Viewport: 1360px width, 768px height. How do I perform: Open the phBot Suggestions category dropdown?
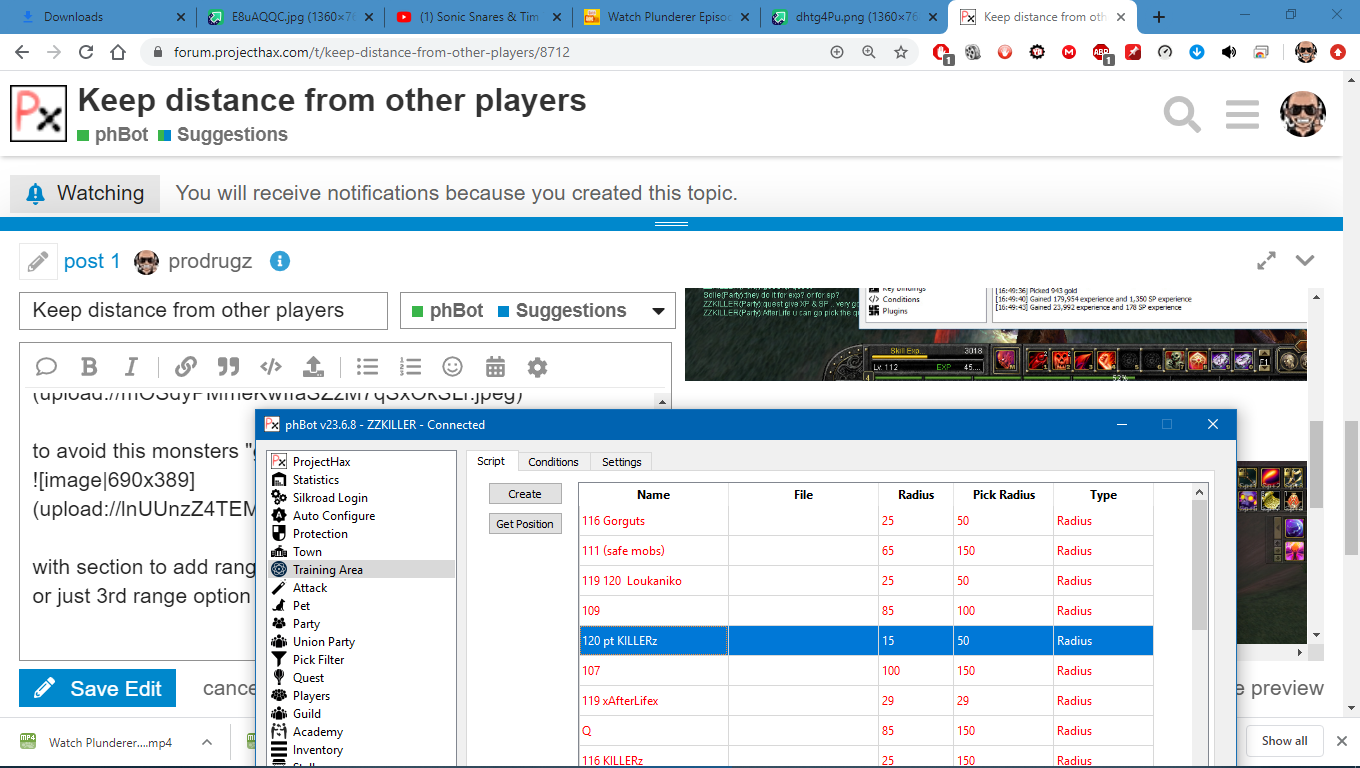coord(538,311)
